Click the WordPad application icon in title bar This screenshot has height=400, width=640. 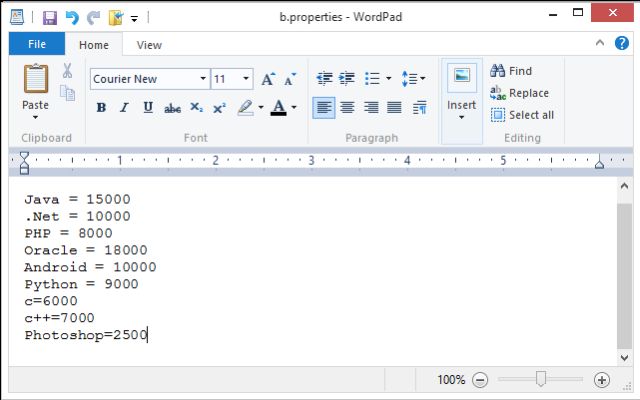coord(17,17)
